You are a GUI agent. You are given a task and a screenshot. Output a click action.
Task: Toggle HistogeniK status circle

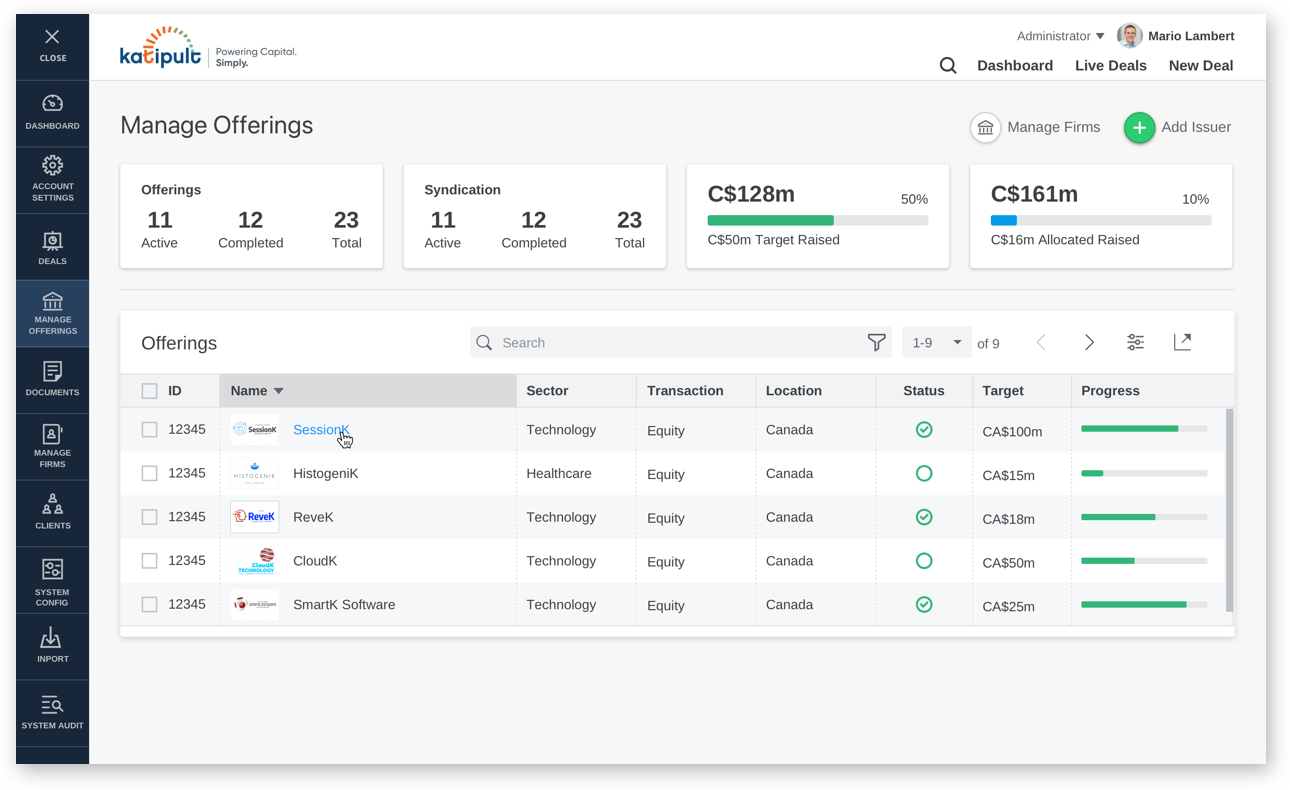pyautogui.click(x=924, y=474)
